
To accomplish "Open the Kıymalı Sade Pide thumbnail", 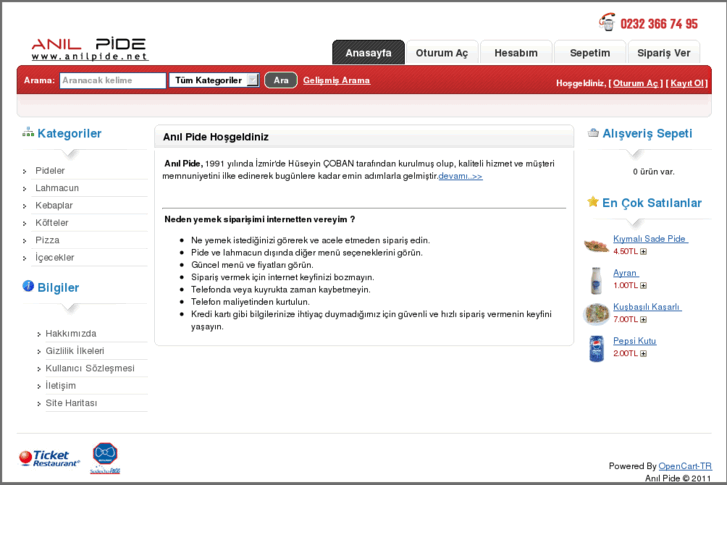I will point(596,244).
